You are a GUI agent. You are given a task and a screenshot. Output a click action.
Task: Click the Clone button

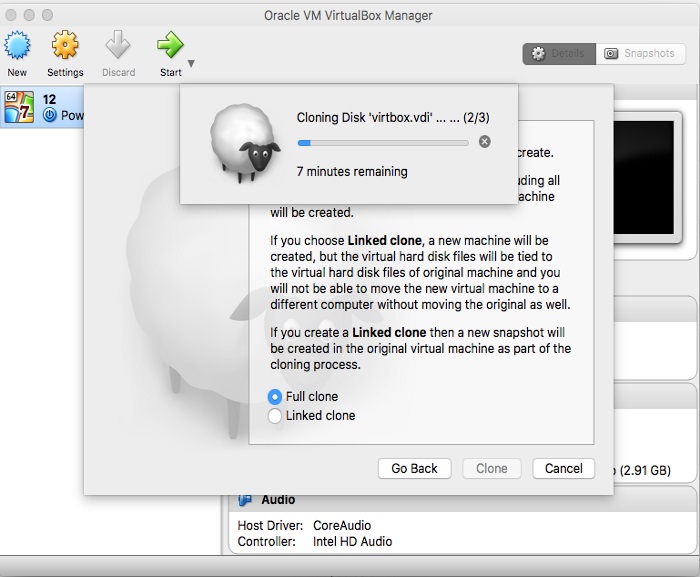[x=491, y=468]
